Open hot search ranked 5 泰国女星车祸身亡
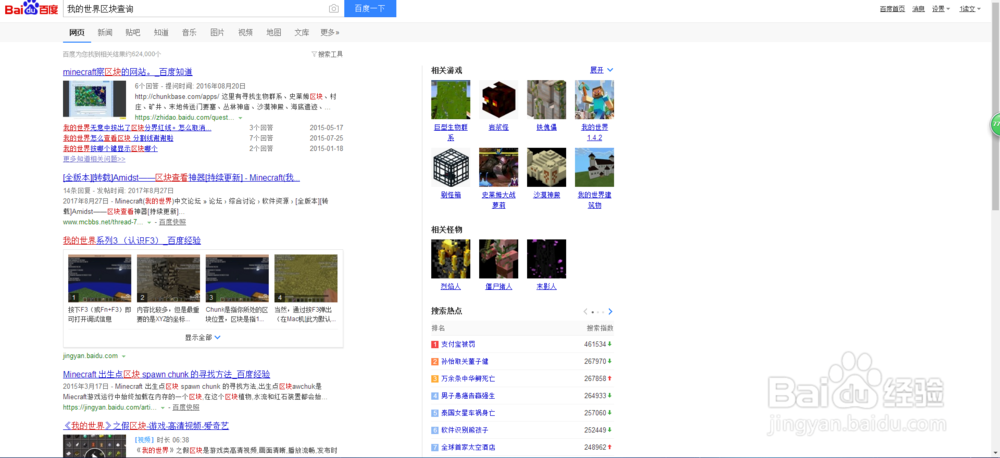Viewport: 1000px width, 458px height. 467,413
